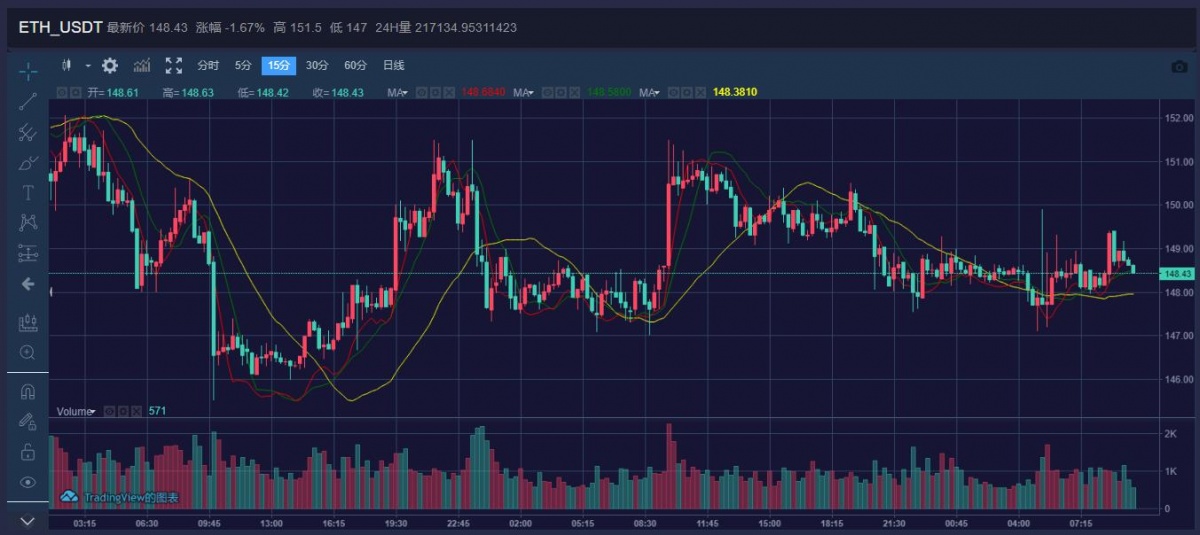Expand the bottom chevron of the left toolbar
The height and width of the screenshot is (535, 1200).
tap(28, 521)
